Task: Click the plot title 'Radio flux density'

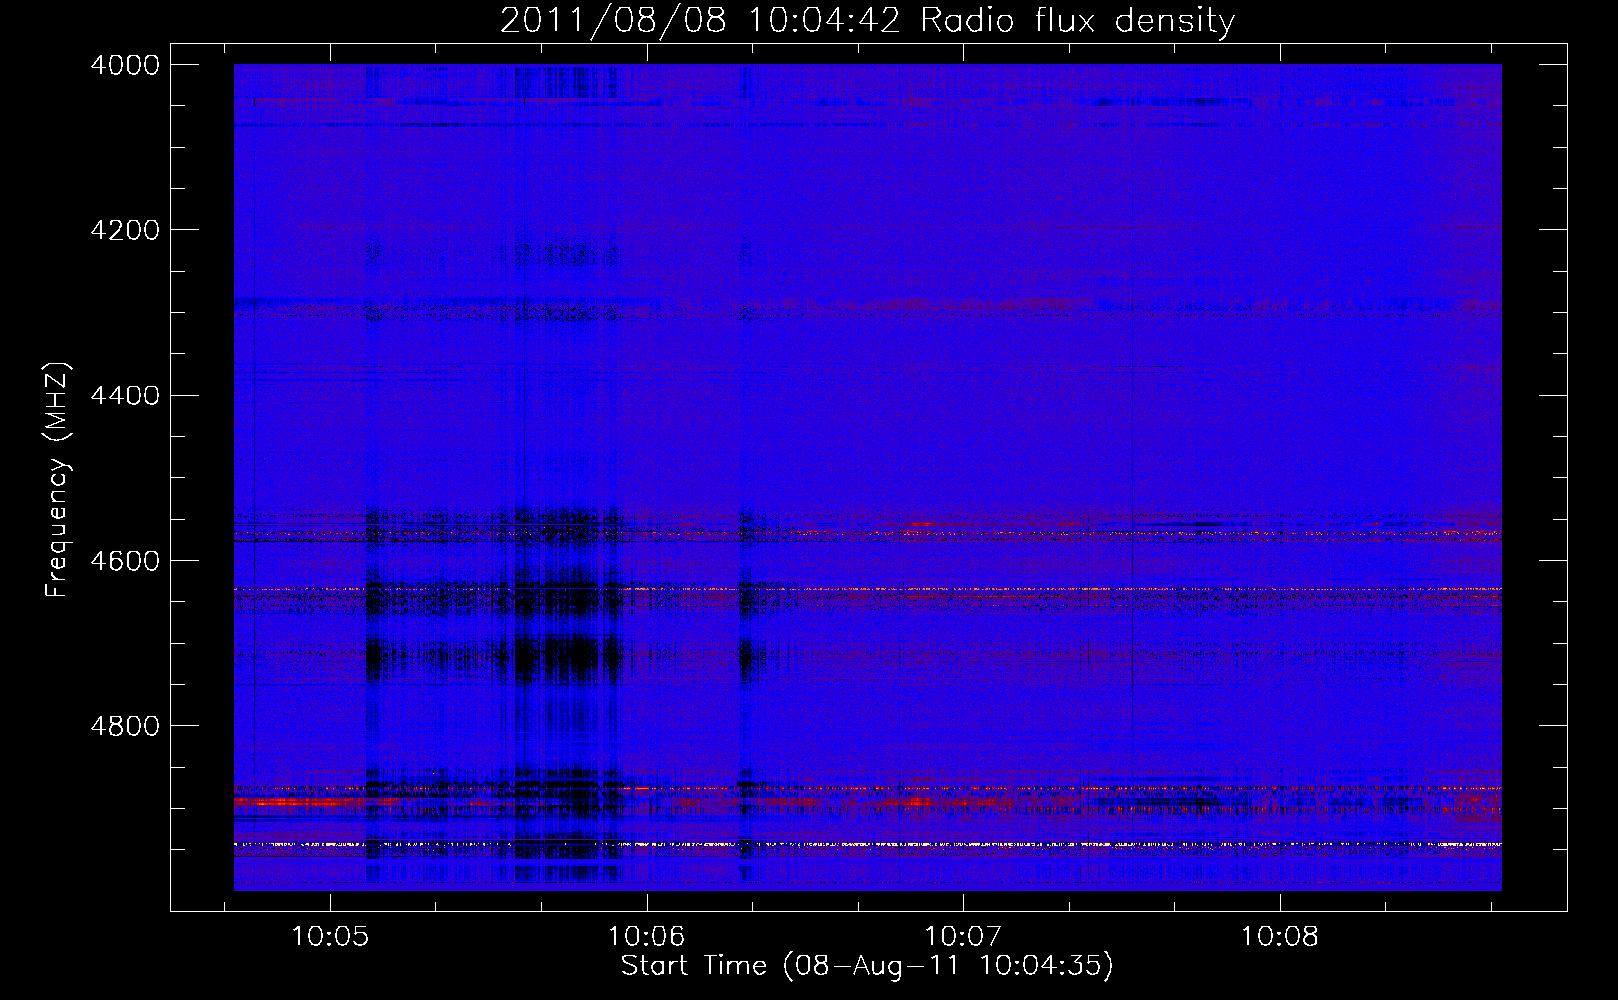Action: pyautogui.click(x=1078, y=21)
